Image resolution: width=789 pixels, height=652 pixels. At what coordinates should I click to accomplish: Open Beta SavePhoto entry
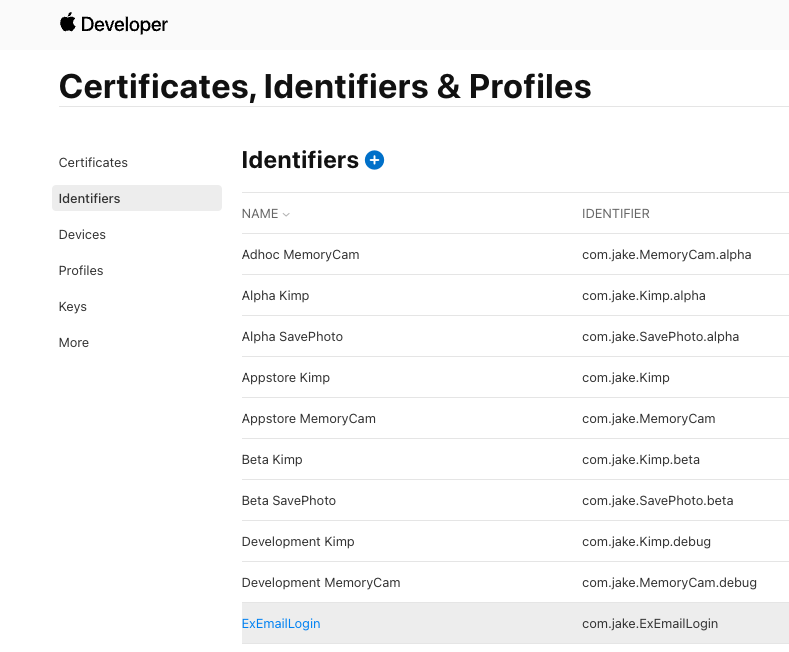point(288,500)
